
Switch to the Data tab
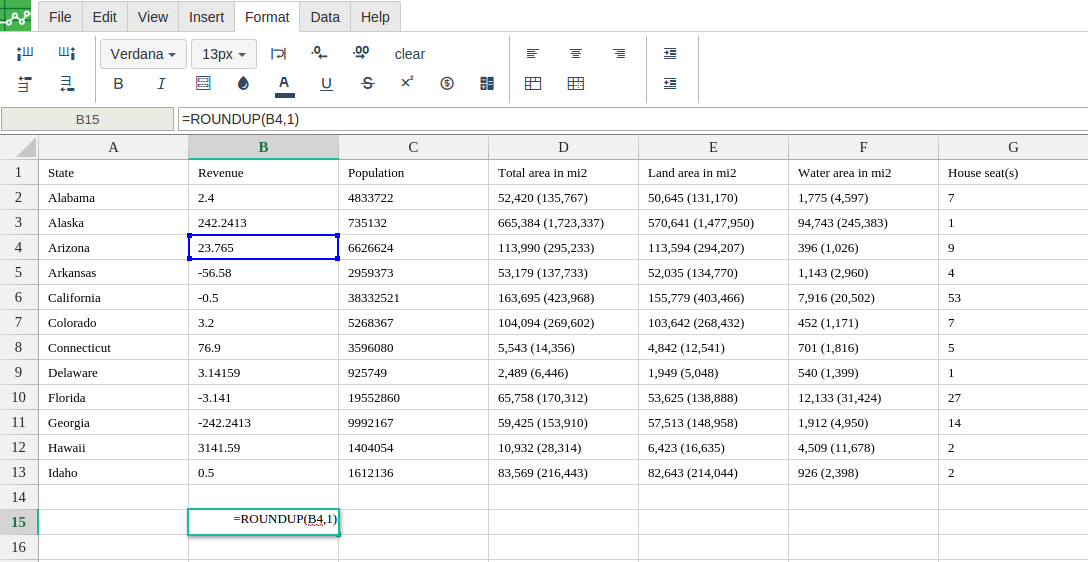coord(324,17)
